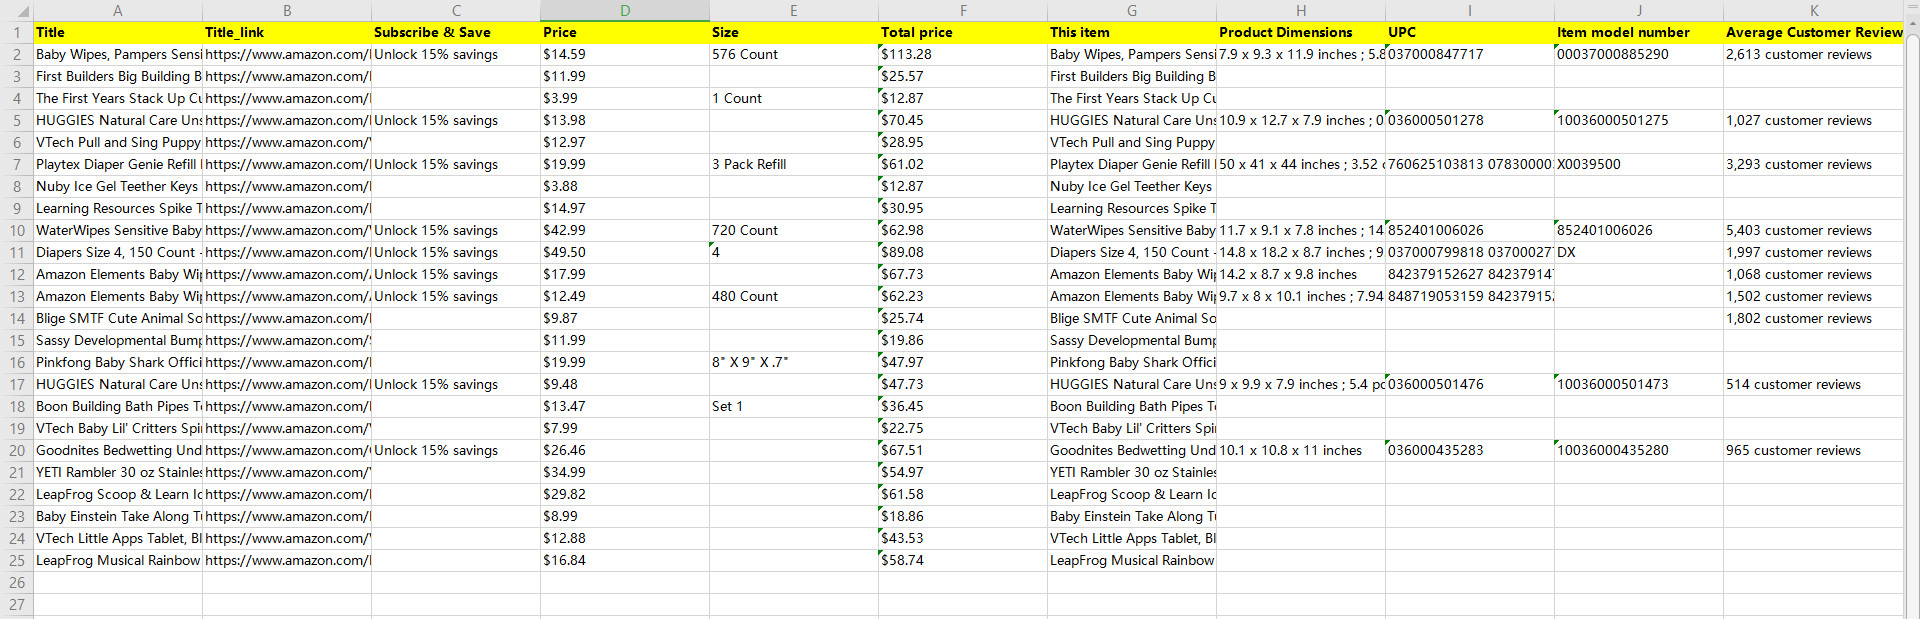Select row 10 header
Viewport: 1920px width, 619px height.
click(17, 231)
